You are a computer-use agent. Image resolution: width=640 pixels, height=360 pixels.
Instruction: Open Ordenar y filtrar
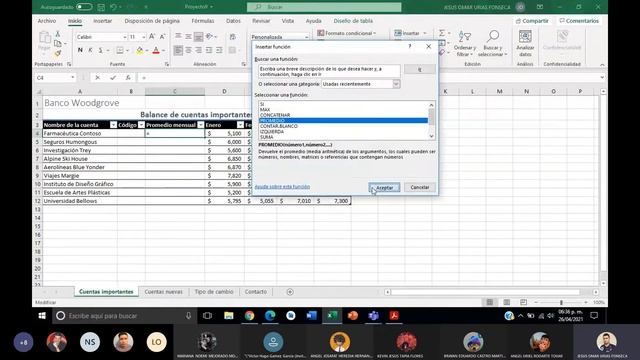464,44
